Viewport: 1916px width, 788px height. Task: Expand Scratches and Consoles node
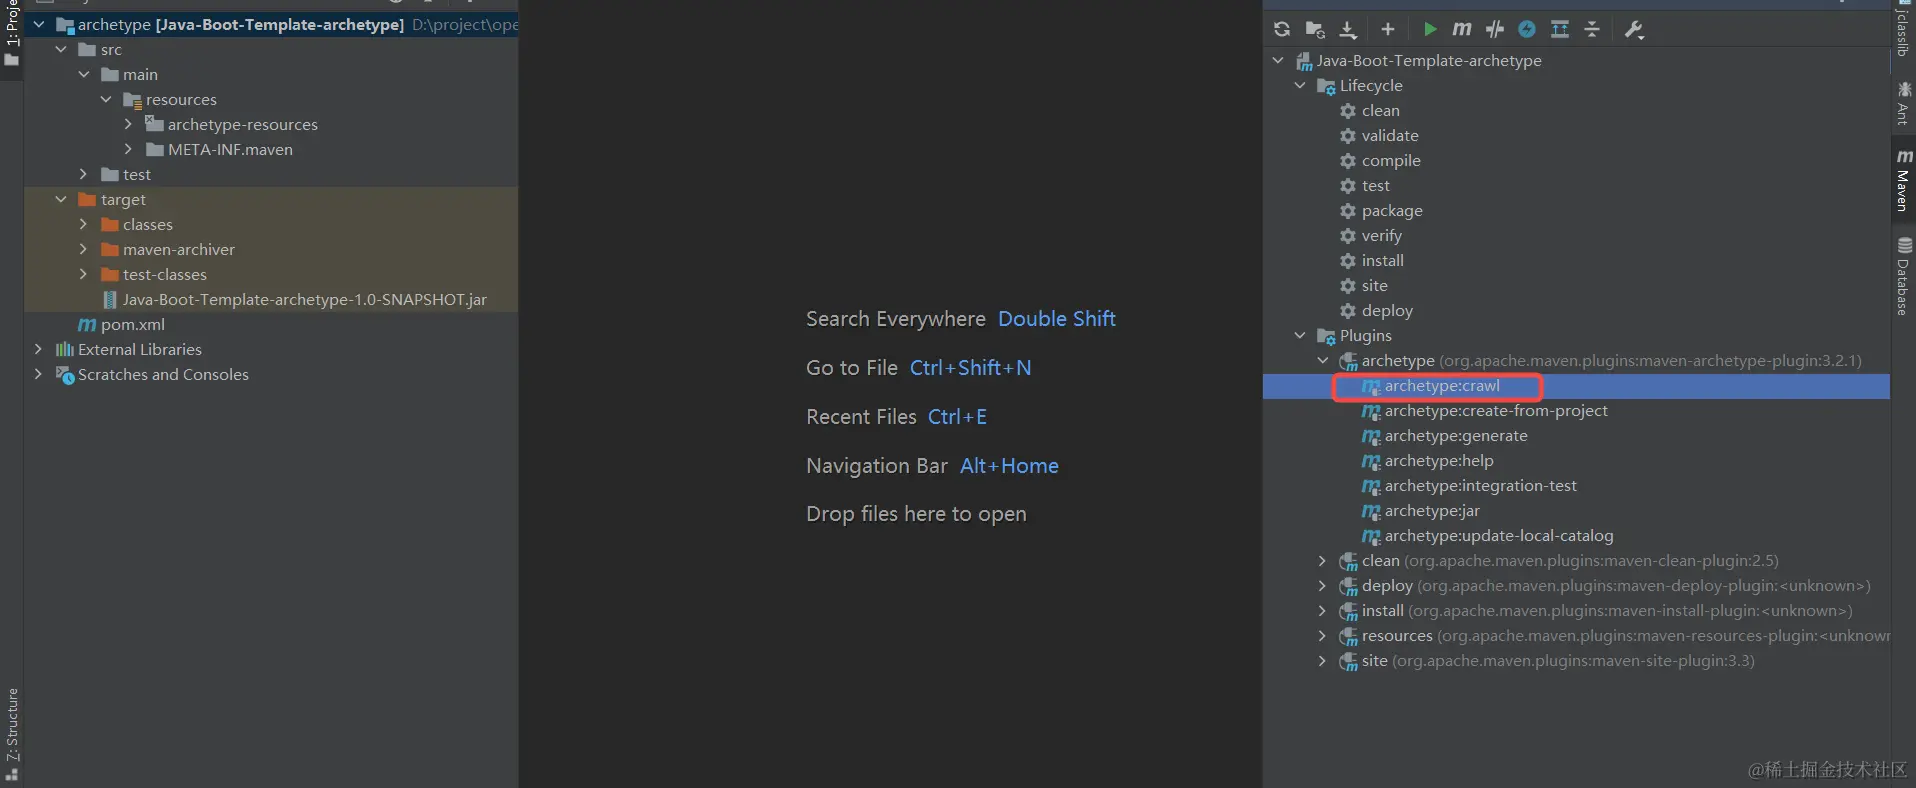(x=38, y=374)
